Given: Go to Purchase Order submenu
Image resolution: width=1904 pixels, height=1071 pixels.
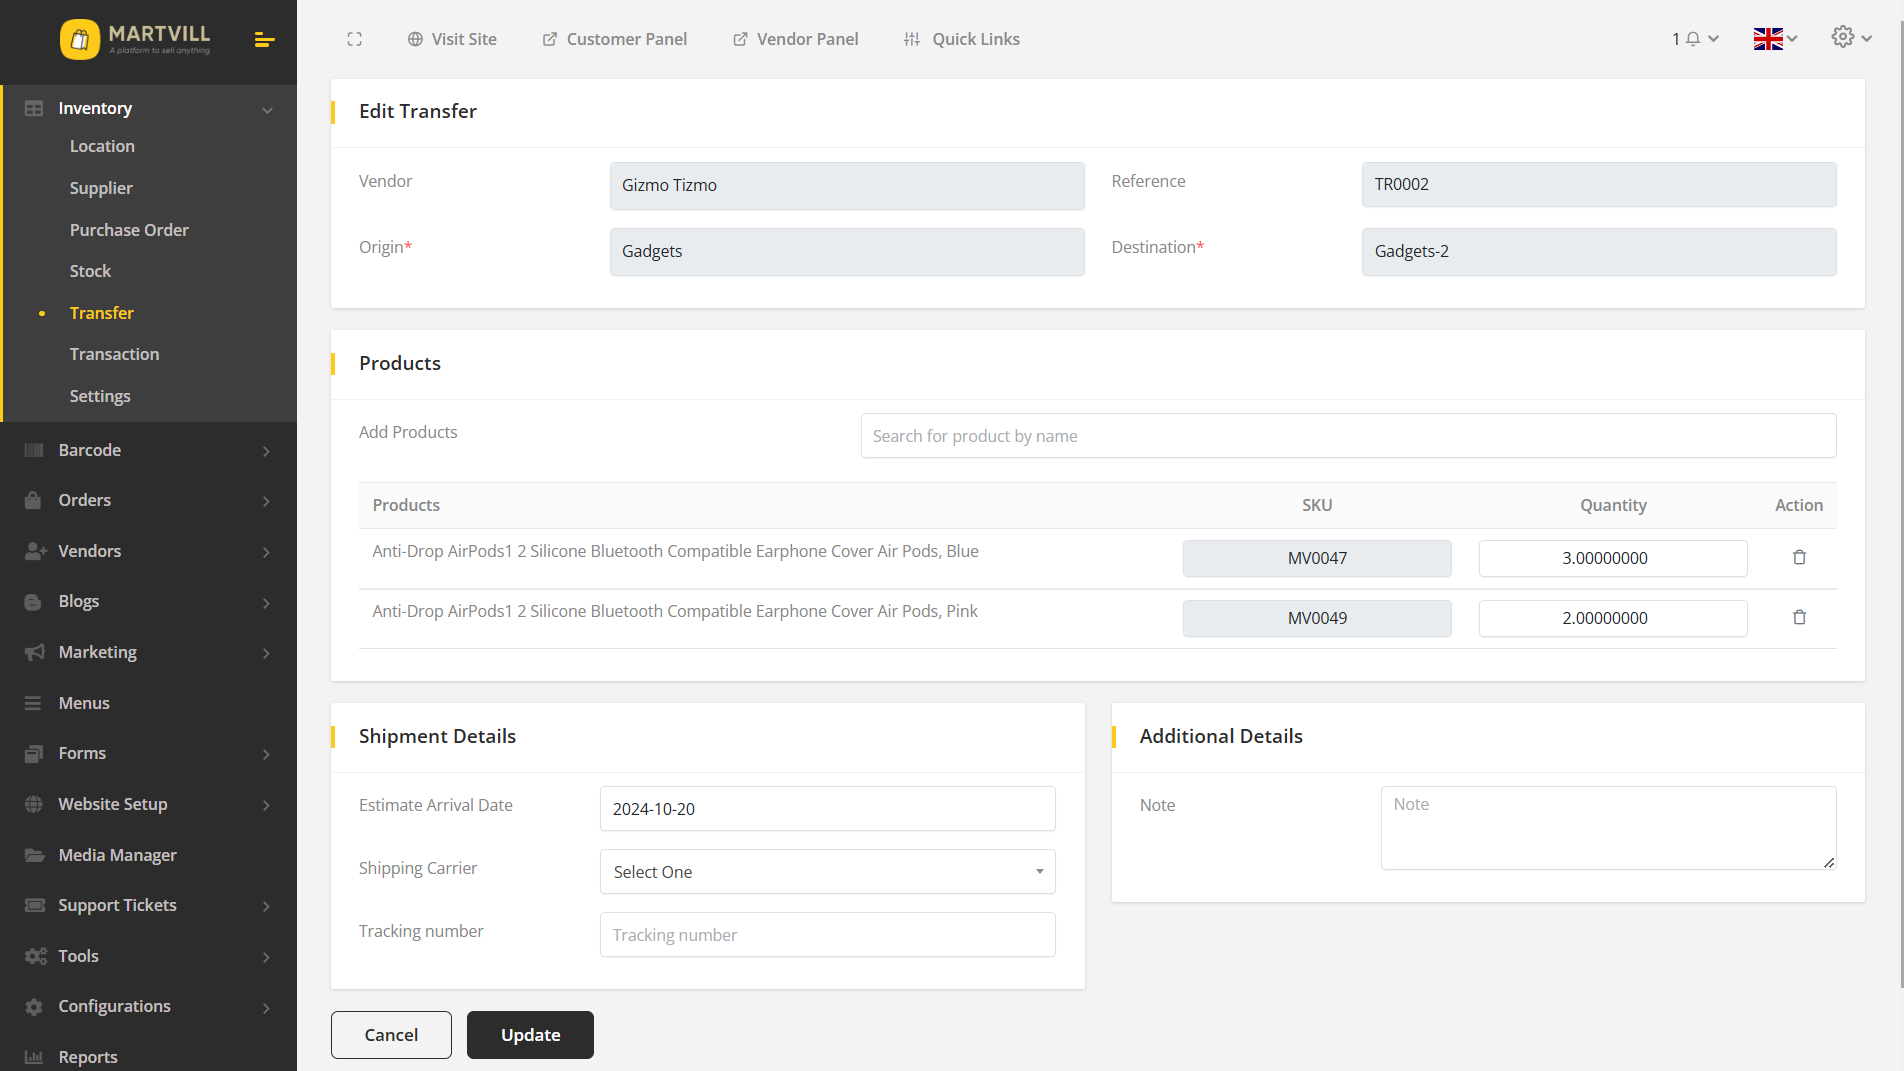Looking at the screenshot, I should tap(129, 230).
